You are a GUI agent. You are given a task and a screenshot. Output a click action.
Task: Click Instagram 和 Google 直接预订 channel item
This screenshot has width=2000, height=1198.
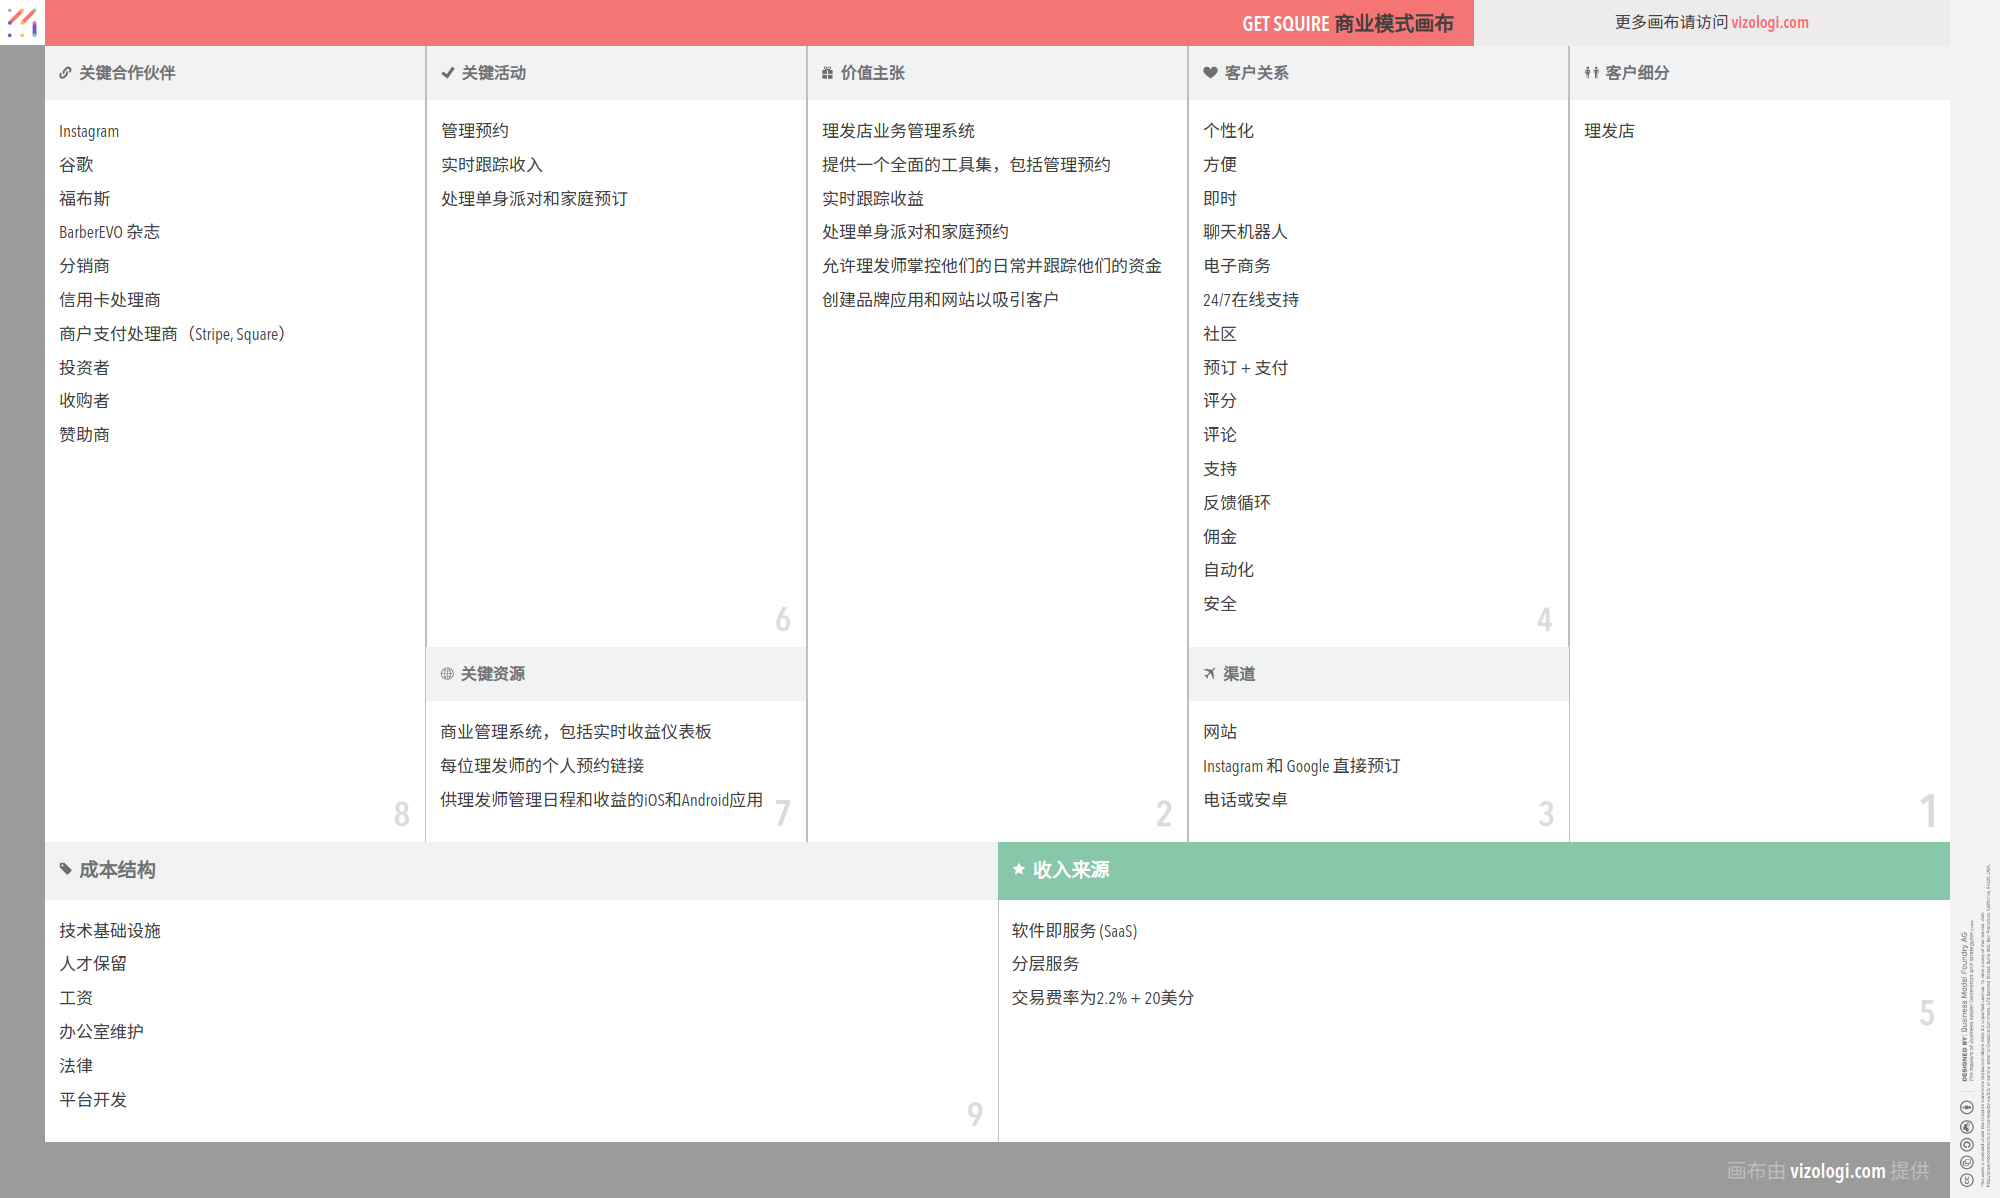pyautogui.click(x=1301, y=766)
